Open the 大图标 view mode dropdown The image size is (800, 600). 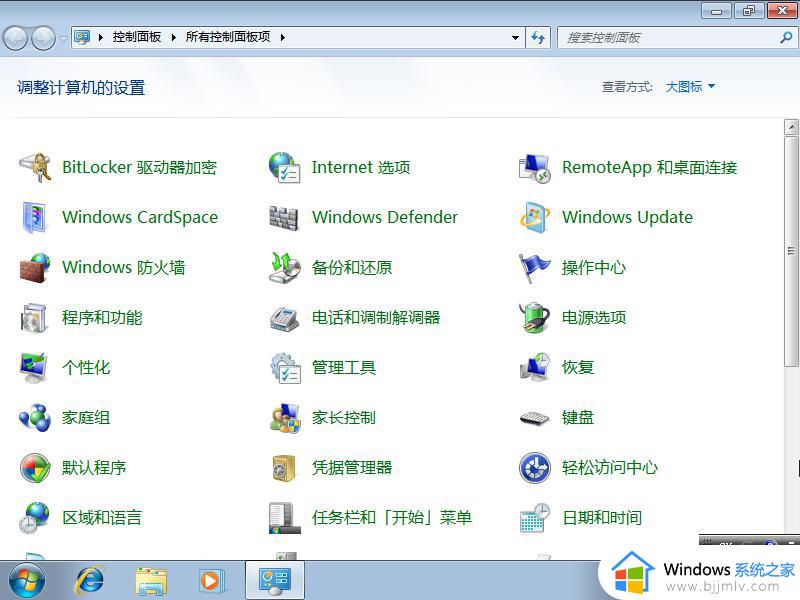click(690, 87)
